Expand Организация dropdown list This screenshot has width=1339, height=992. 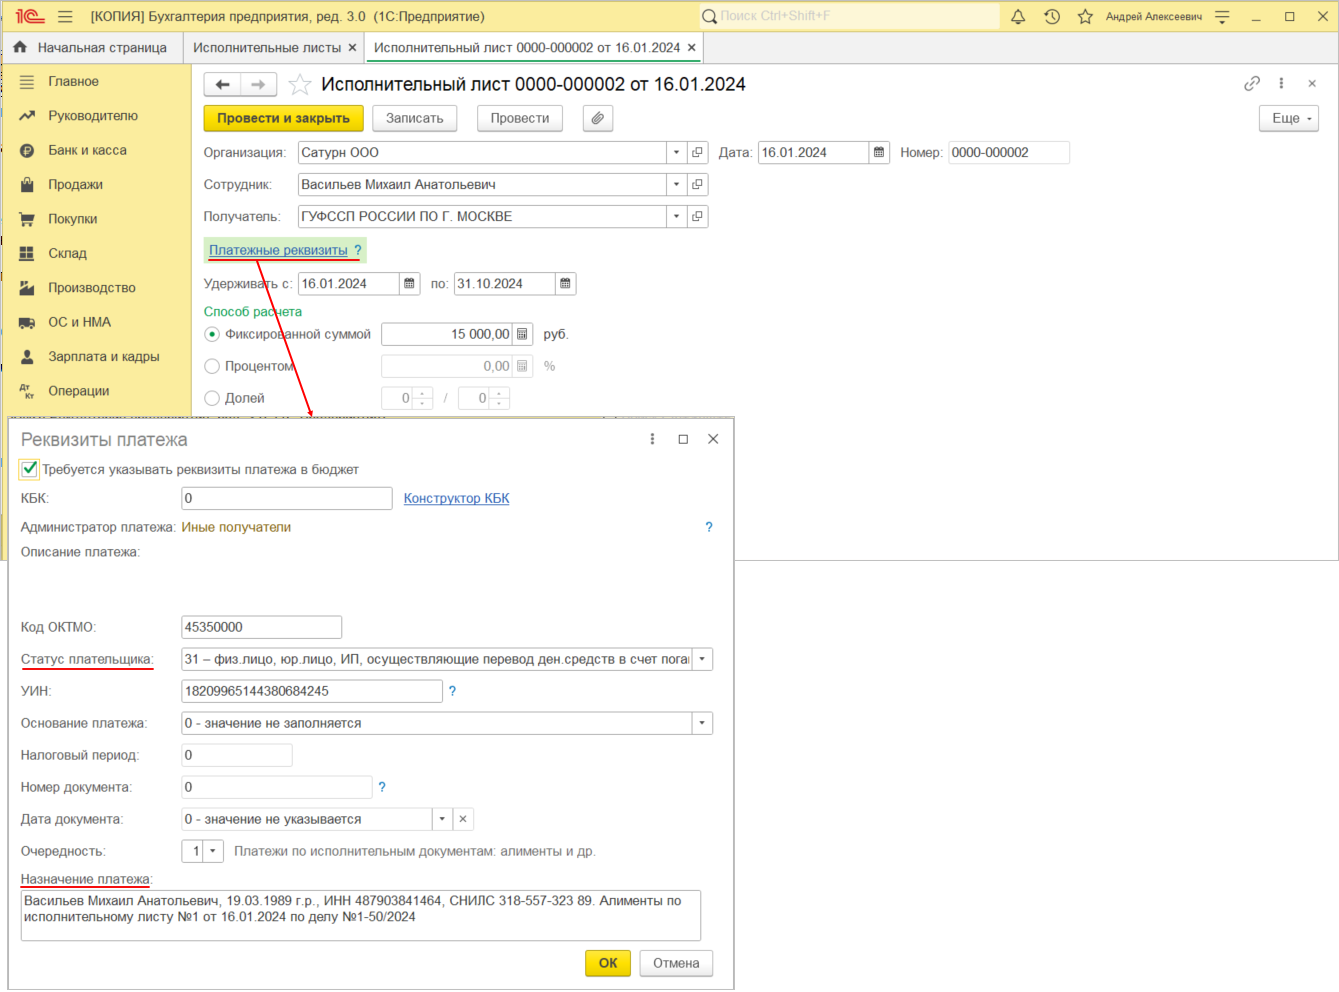pos(677,153)
